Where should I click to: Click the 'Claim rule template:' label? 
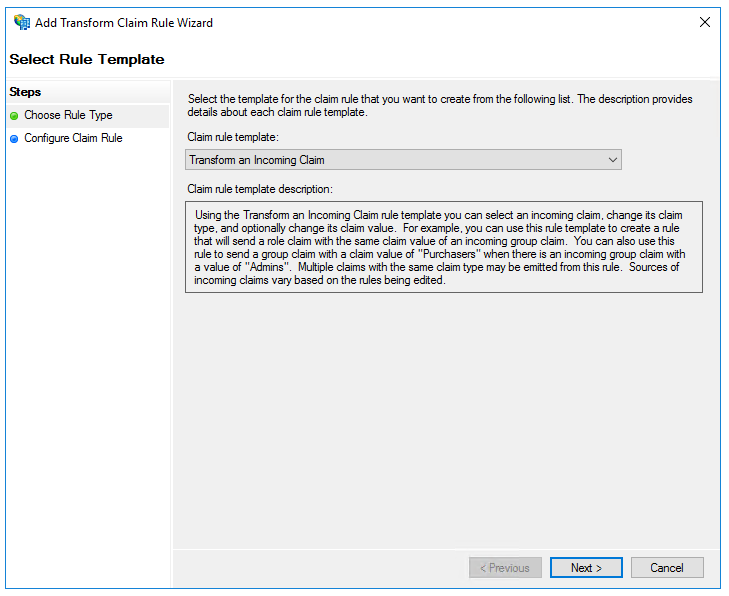[233, 137]
